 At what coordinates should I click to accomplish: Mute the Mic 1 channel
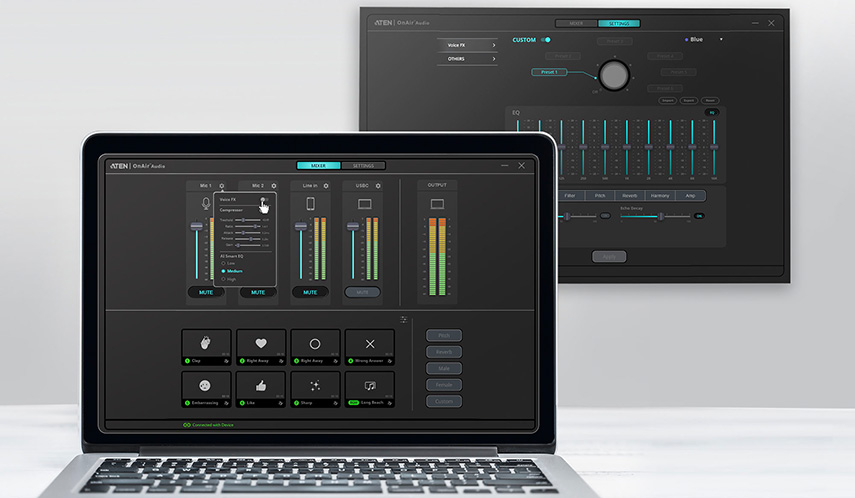pos(206,292)
